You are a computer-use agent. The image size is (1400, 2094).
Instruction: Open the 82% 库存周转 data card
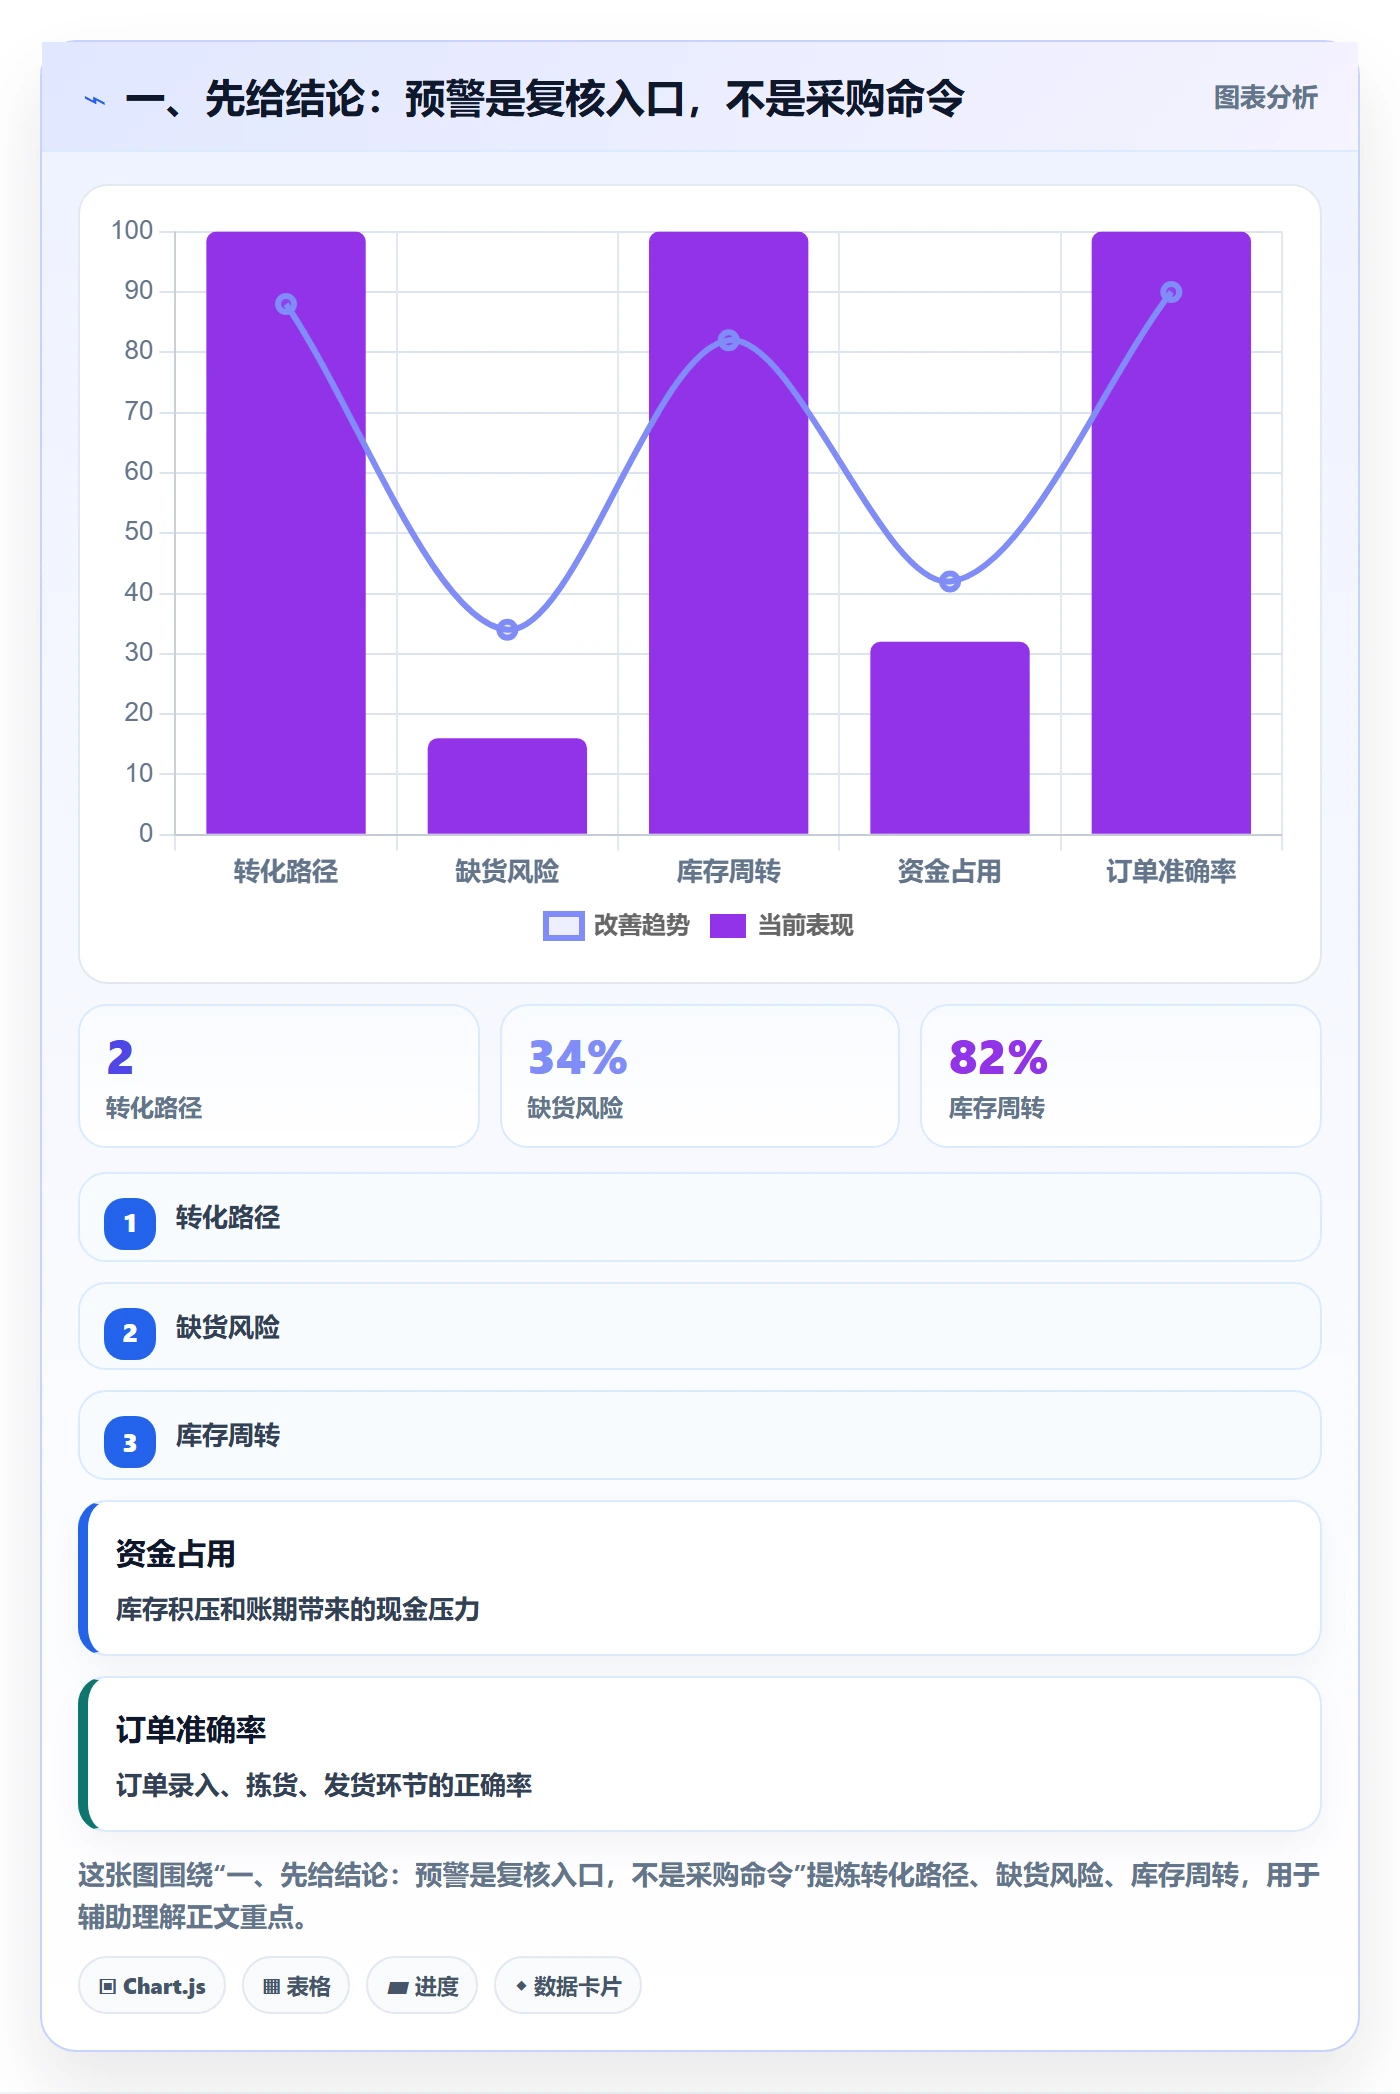pyautogui.click(x=1121, y=1076)
